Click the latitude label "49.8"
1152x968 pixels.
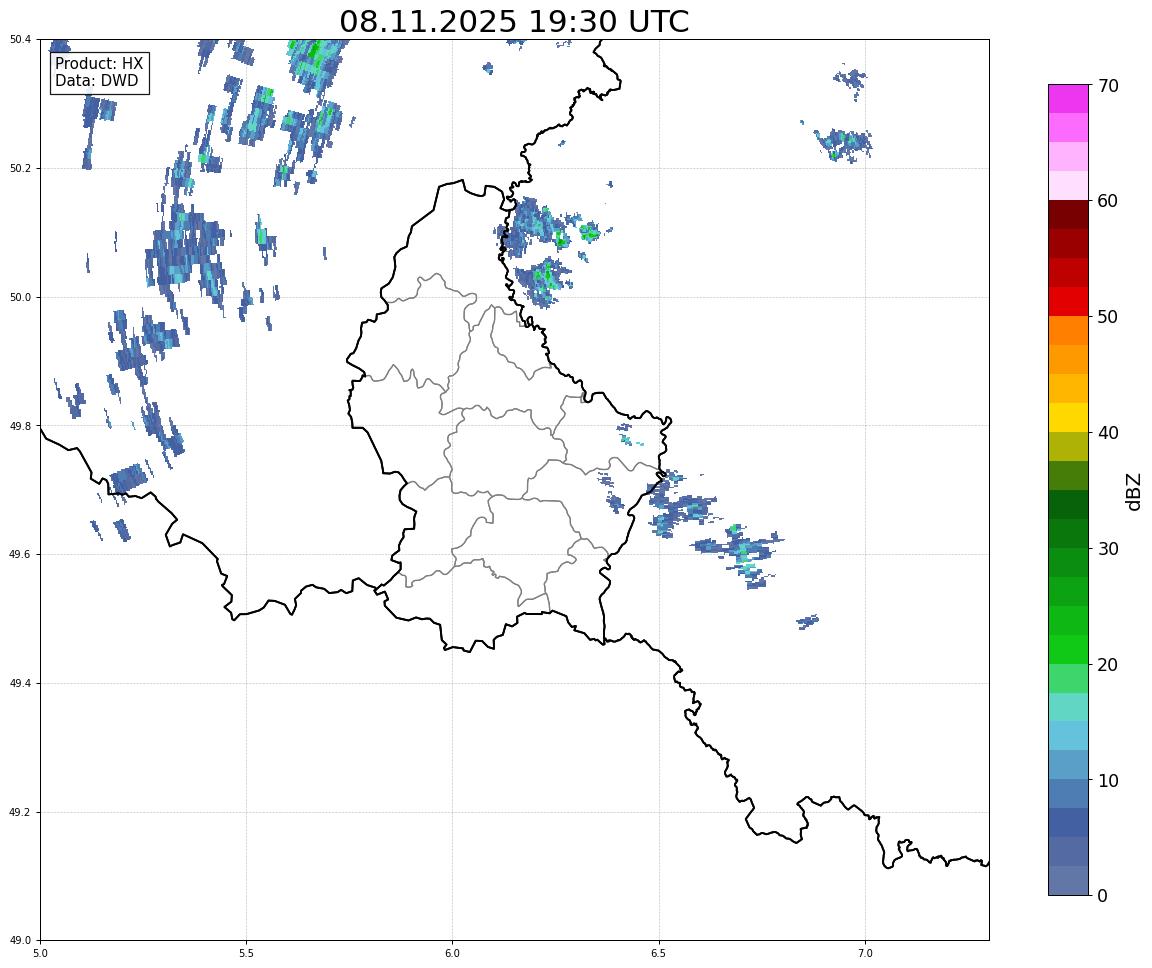click(20, 426)
